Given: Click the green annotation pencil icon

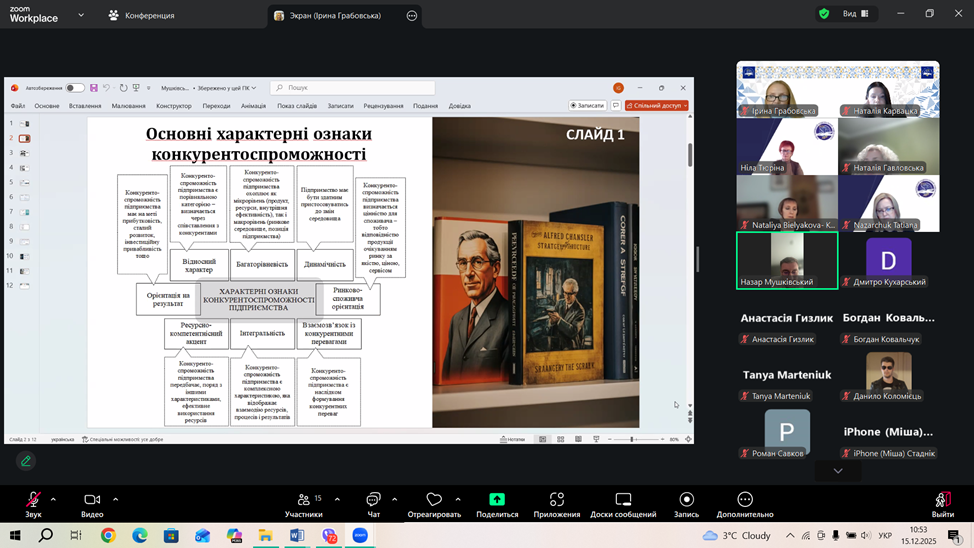Looking at the screenshot, I should [x=26, y=461].
